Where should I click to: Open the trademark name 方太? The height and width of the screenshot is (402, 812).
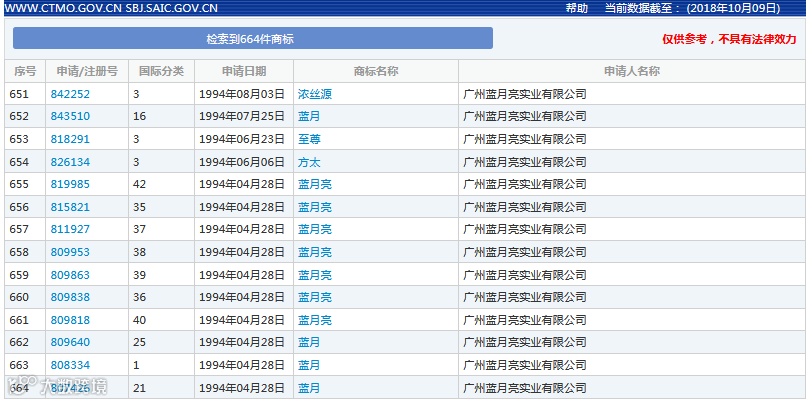click(309, 162)
